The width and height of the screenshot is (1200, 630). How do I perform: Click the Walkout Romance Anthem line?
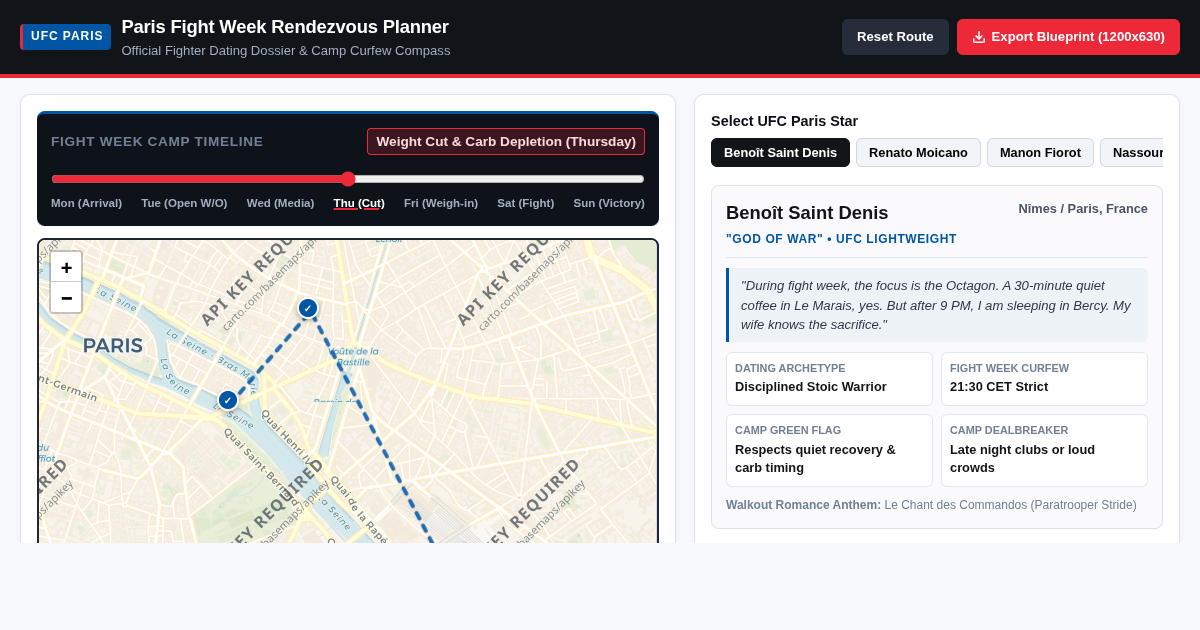[x=931, y=505]
